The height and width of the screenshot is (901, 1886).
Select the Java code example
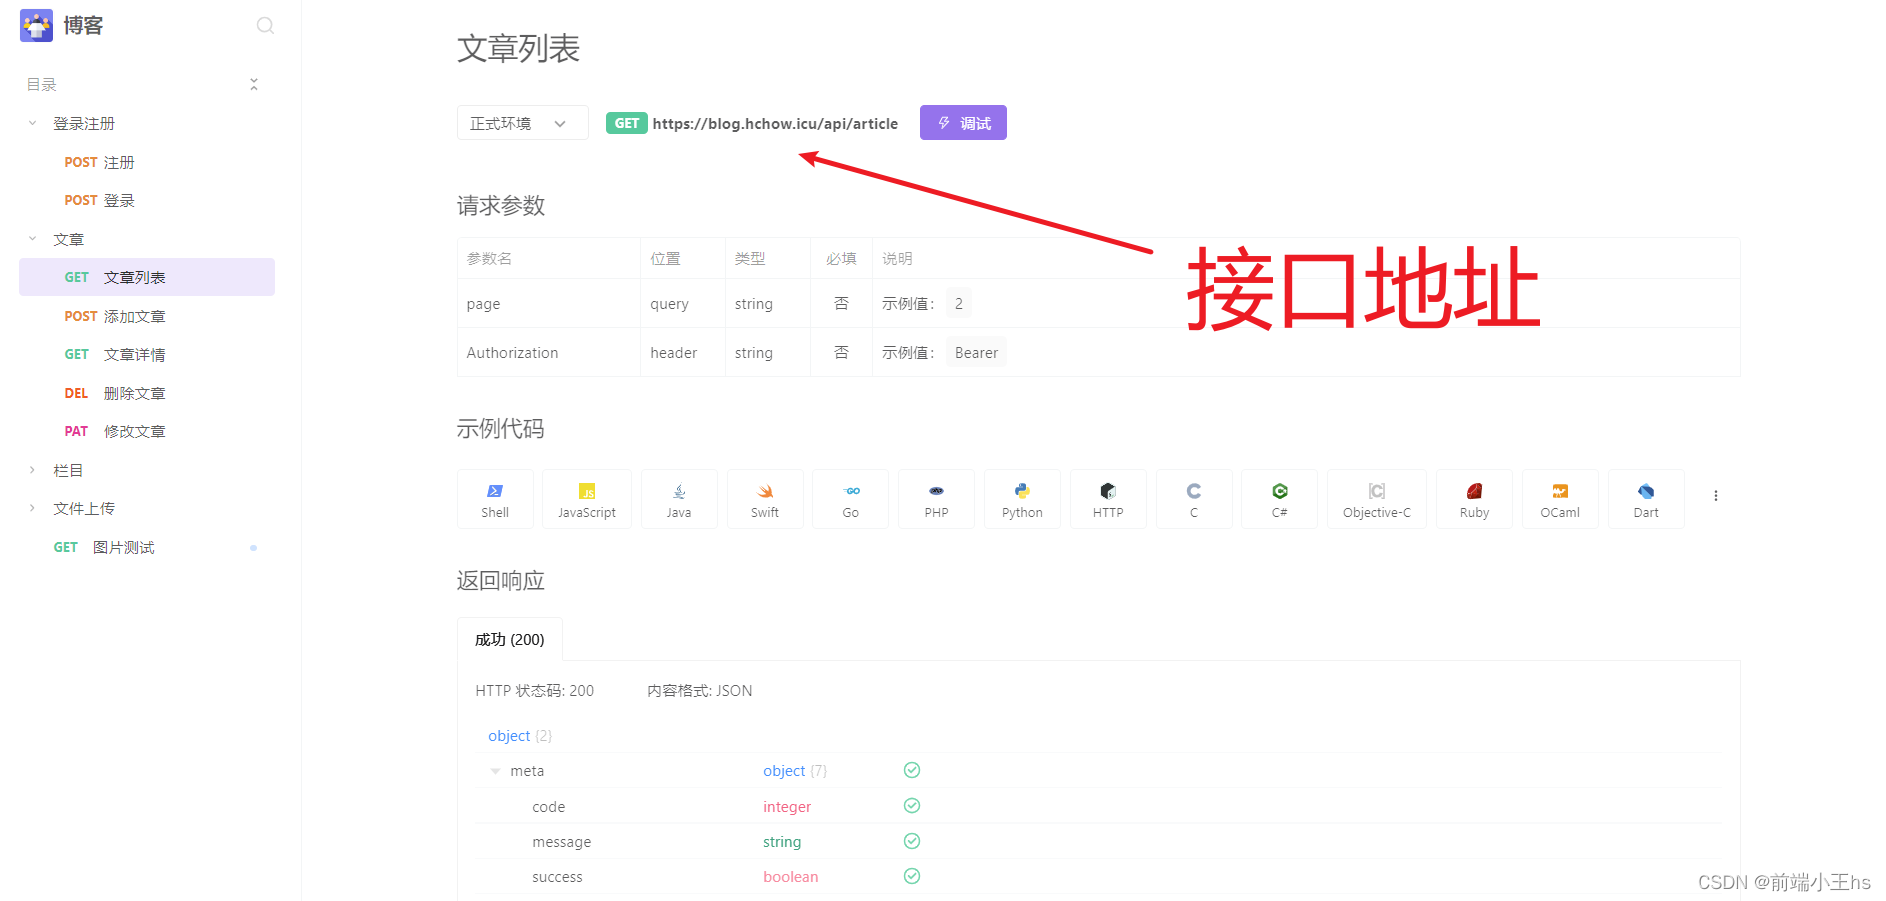(x=679, y=499)
